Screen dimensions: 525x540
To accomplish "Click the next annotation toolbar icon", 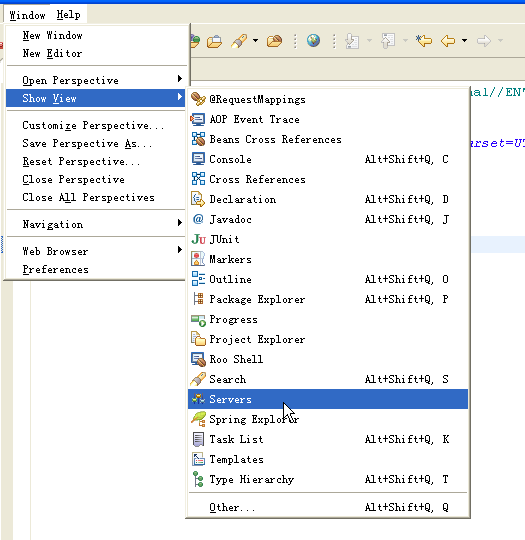I will (x=352, y=41).
